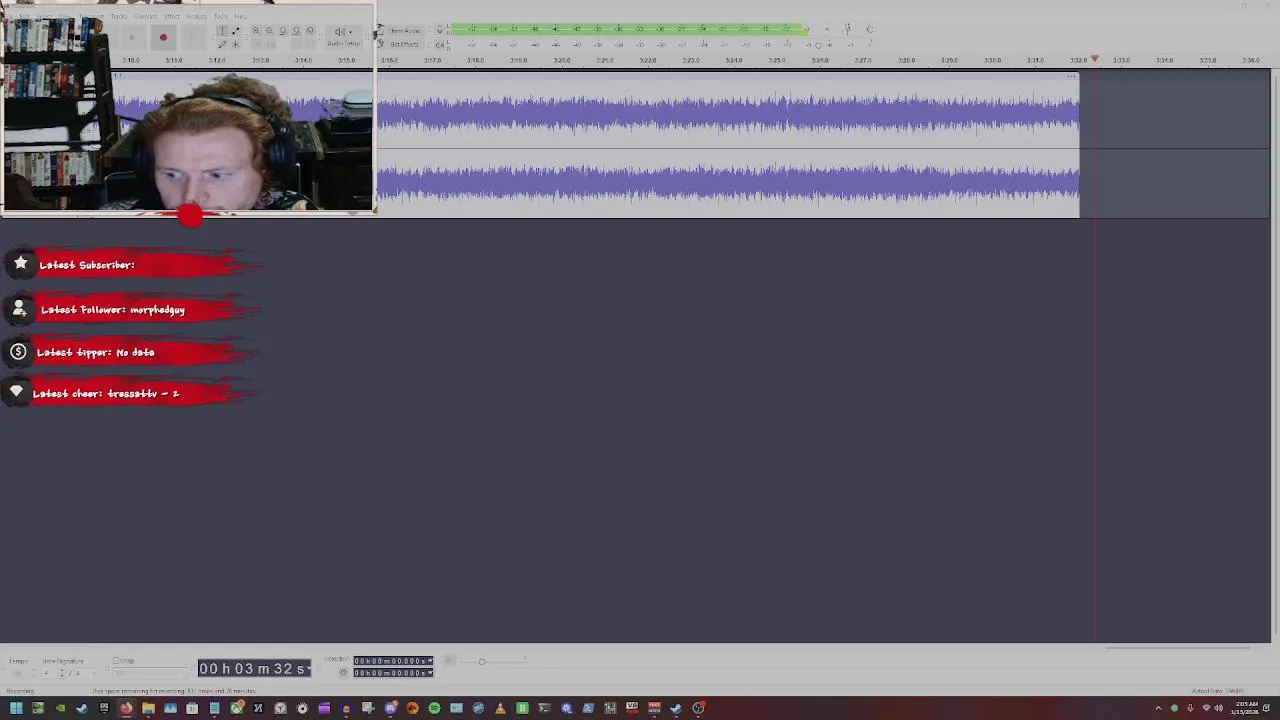The image size is (1280, 720).
Task: Open the Analyze menu
Action: (197, 16)
